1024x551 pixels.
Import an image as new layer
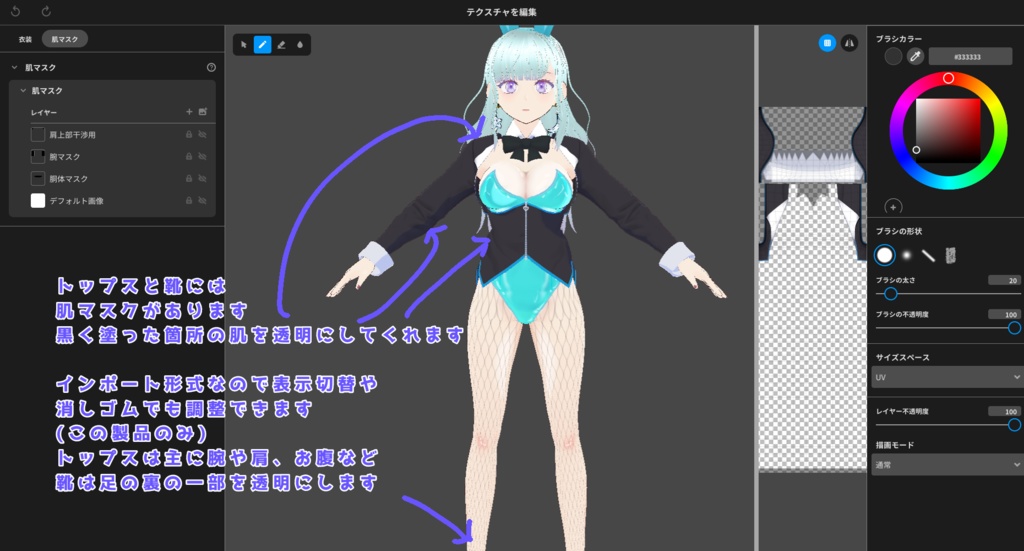pos(202,112)
